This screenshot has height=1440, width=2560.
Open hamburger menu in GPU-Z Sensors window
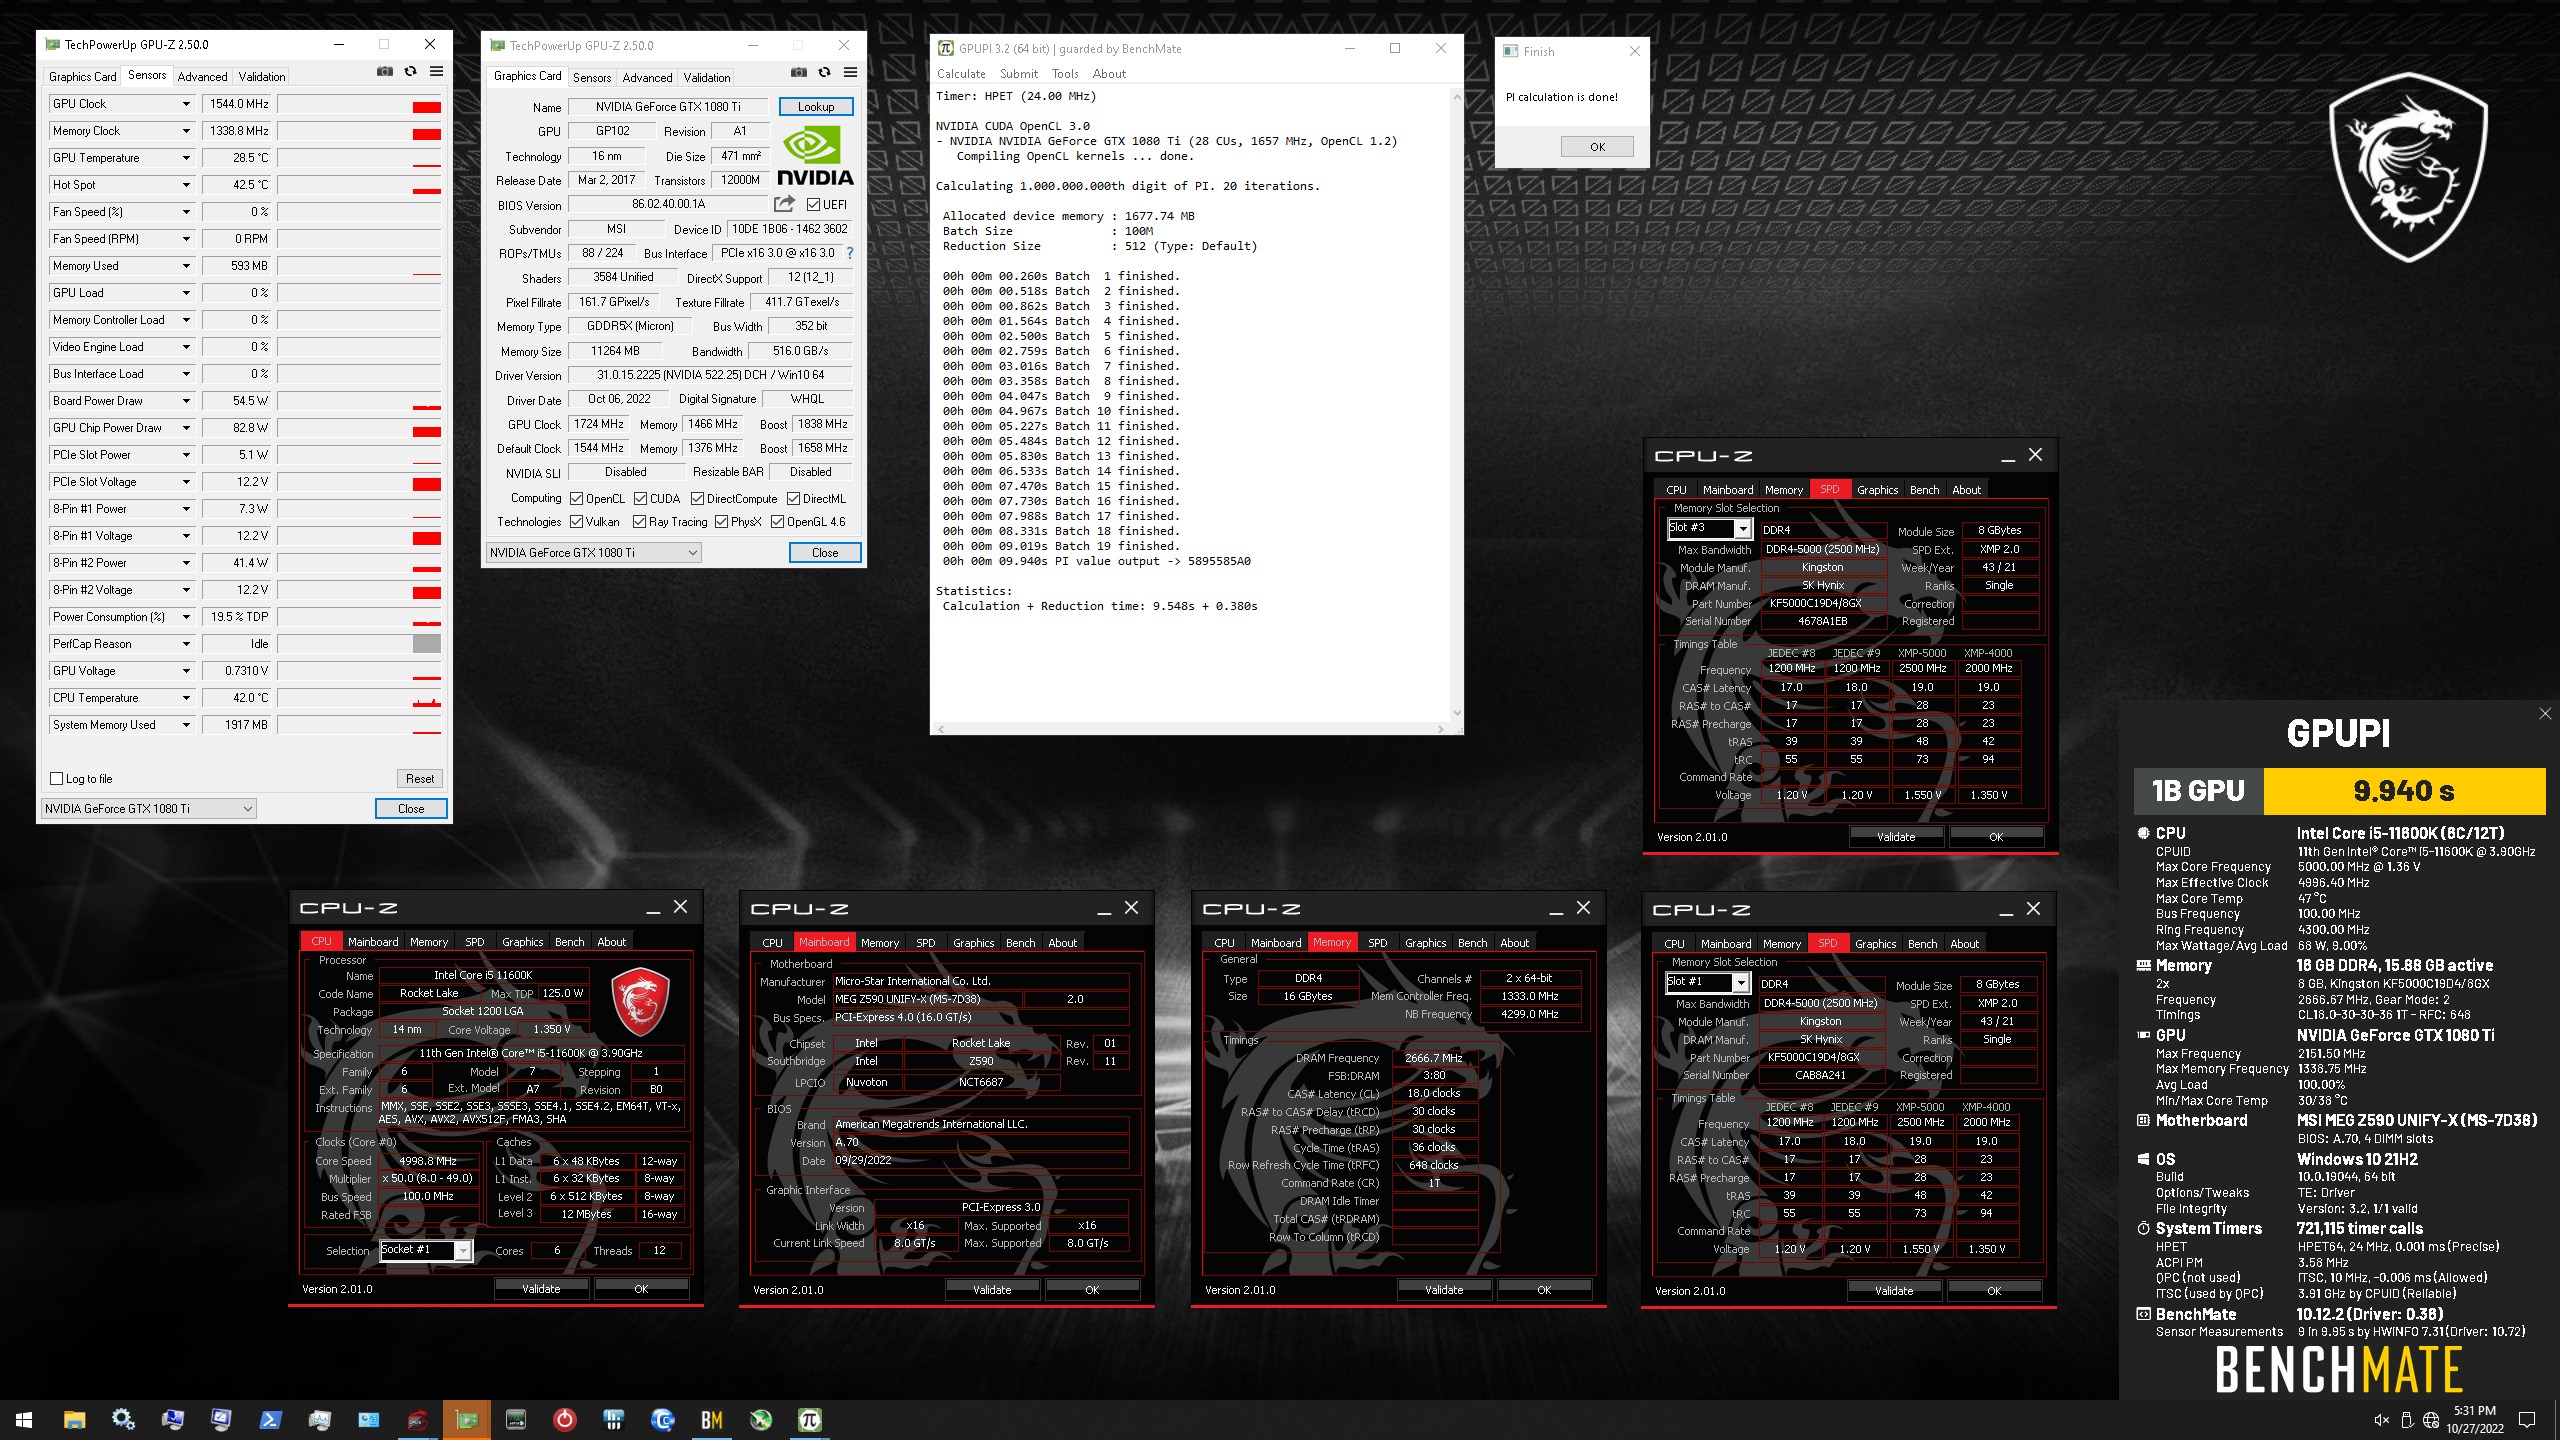436,72
